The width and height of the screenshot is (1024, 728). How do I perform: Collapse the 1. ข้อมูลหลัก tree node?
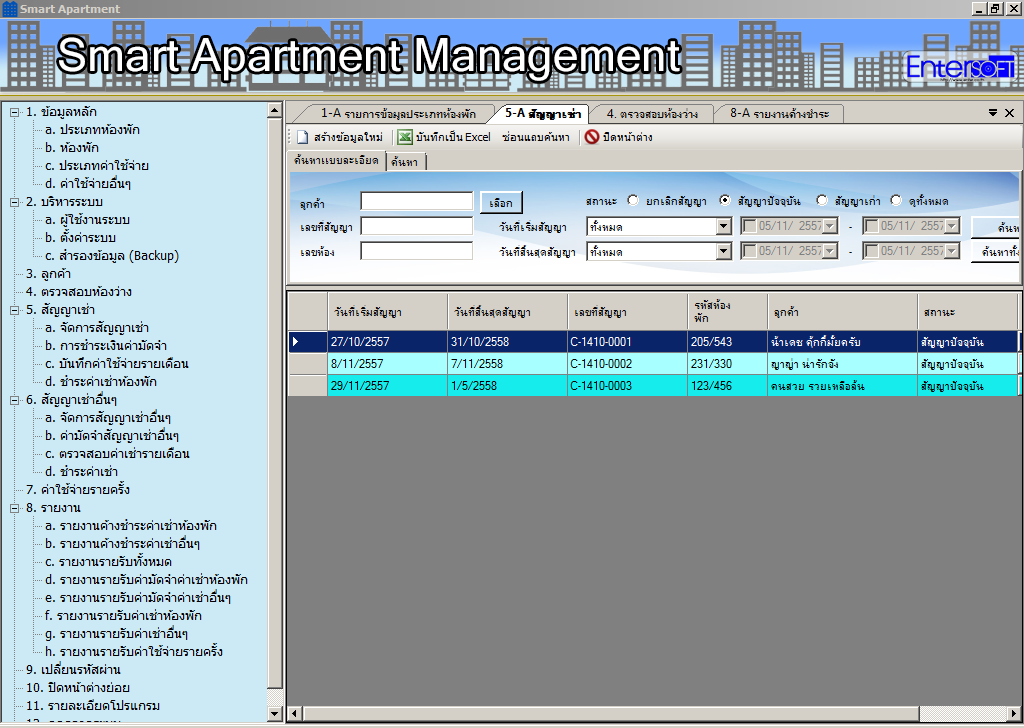(x=14, y=112)
